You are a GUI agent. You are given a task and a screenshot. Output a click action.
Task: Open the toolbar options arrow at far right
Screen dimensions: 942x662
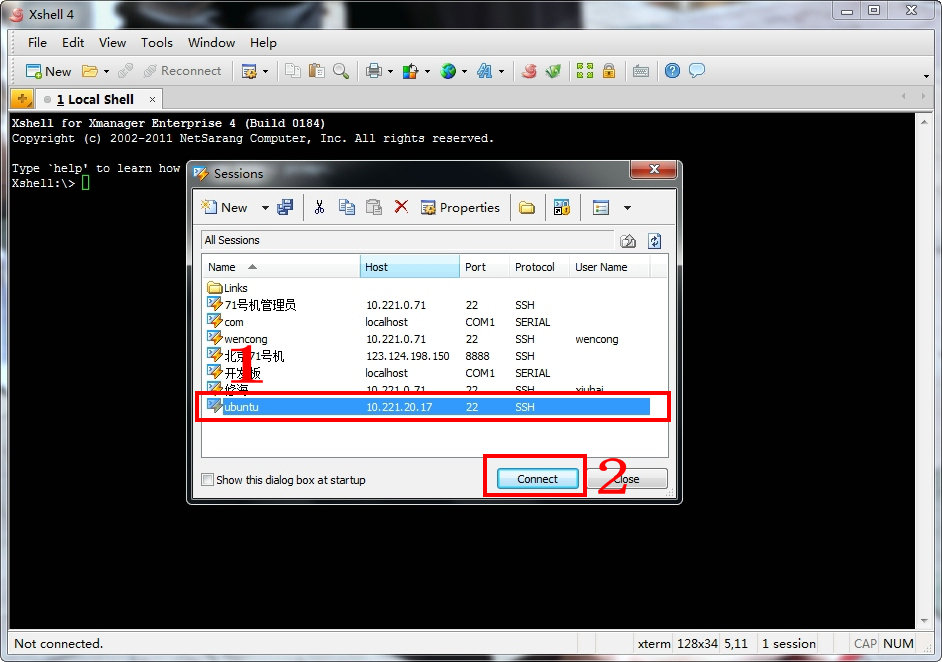pos(926,76)
